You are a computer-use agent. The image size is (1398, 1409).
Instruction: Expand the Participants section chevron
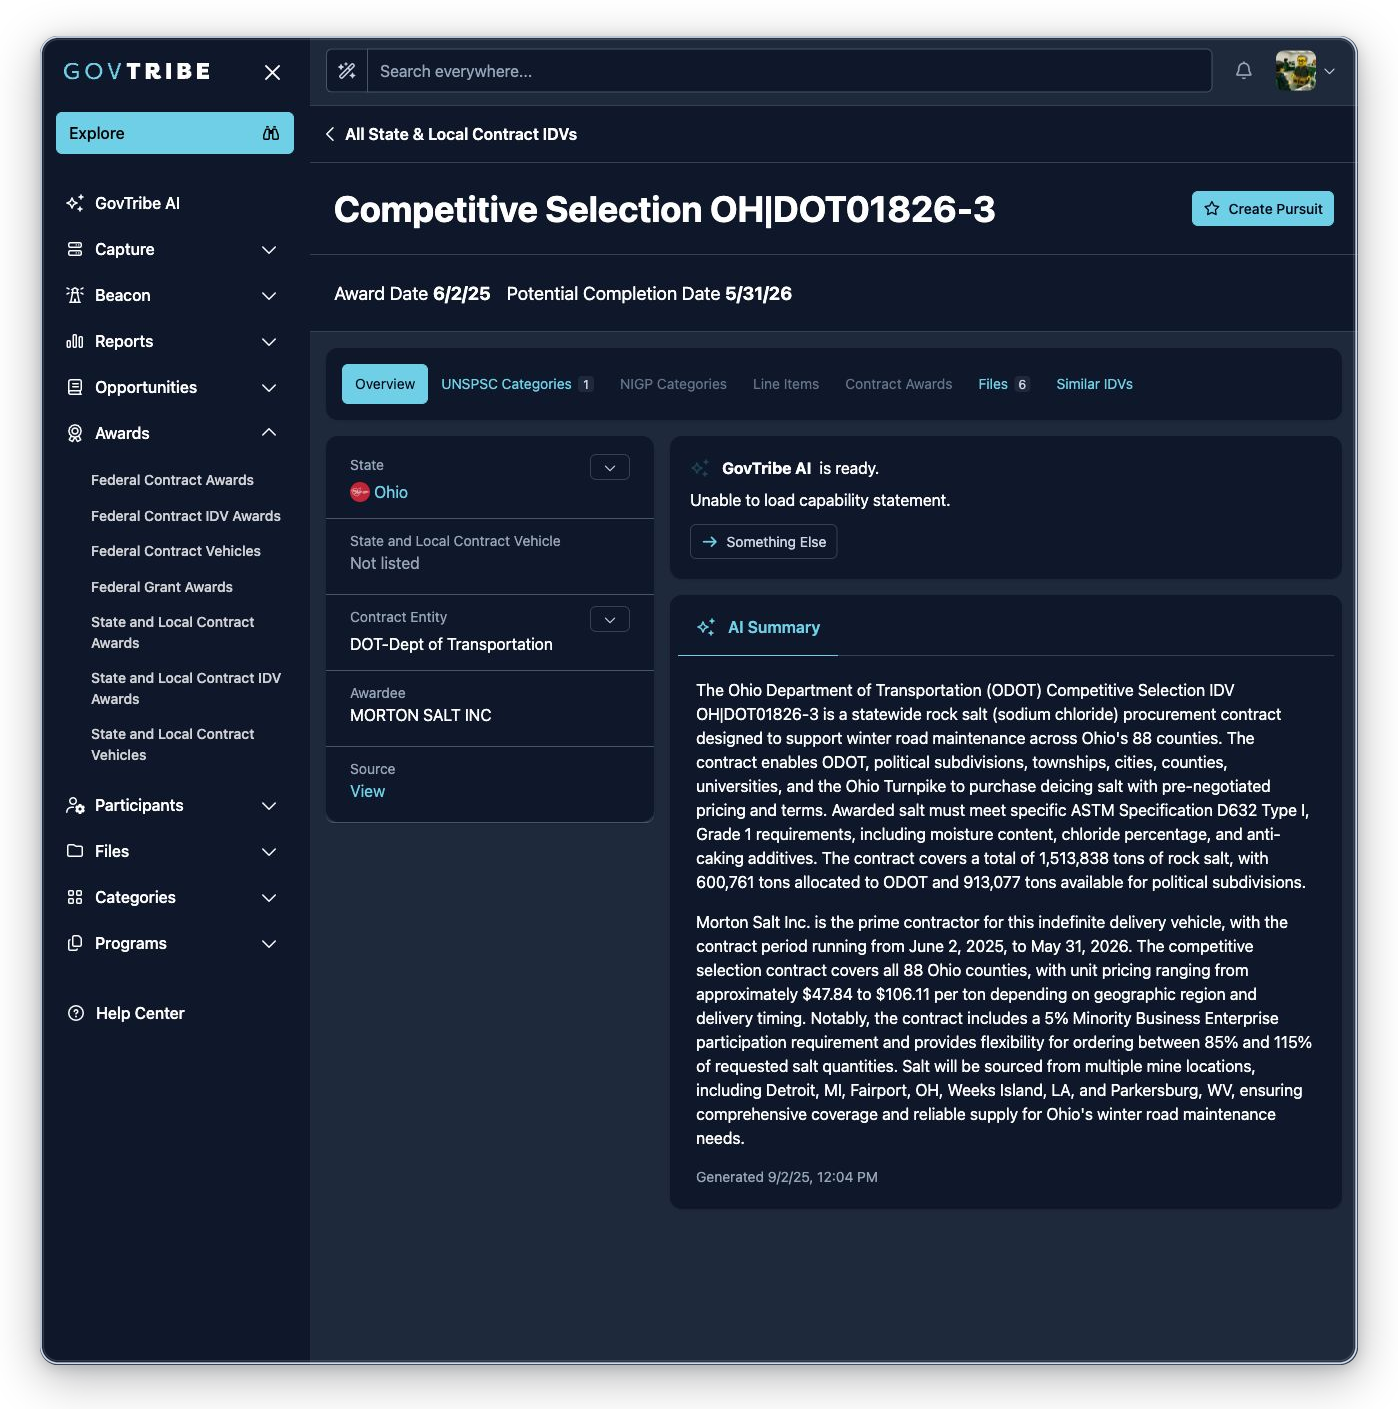pos(269,805)
